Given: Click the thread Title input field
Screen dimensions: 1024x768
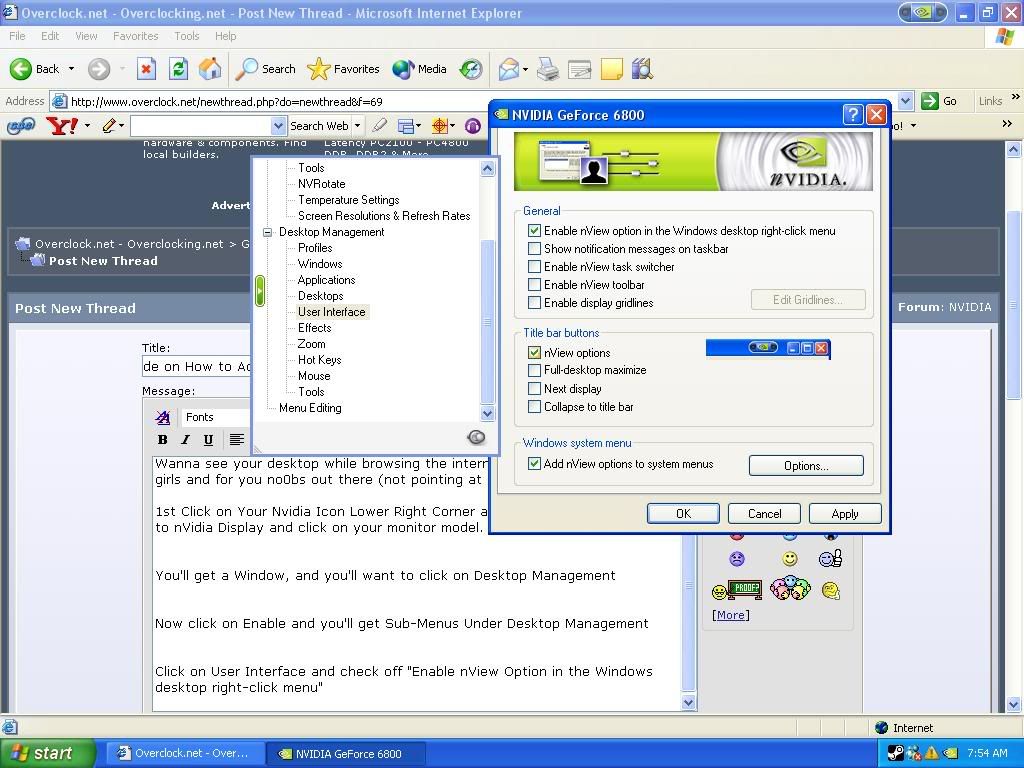Looking at the screenshot, I should [x=197, y=366].
